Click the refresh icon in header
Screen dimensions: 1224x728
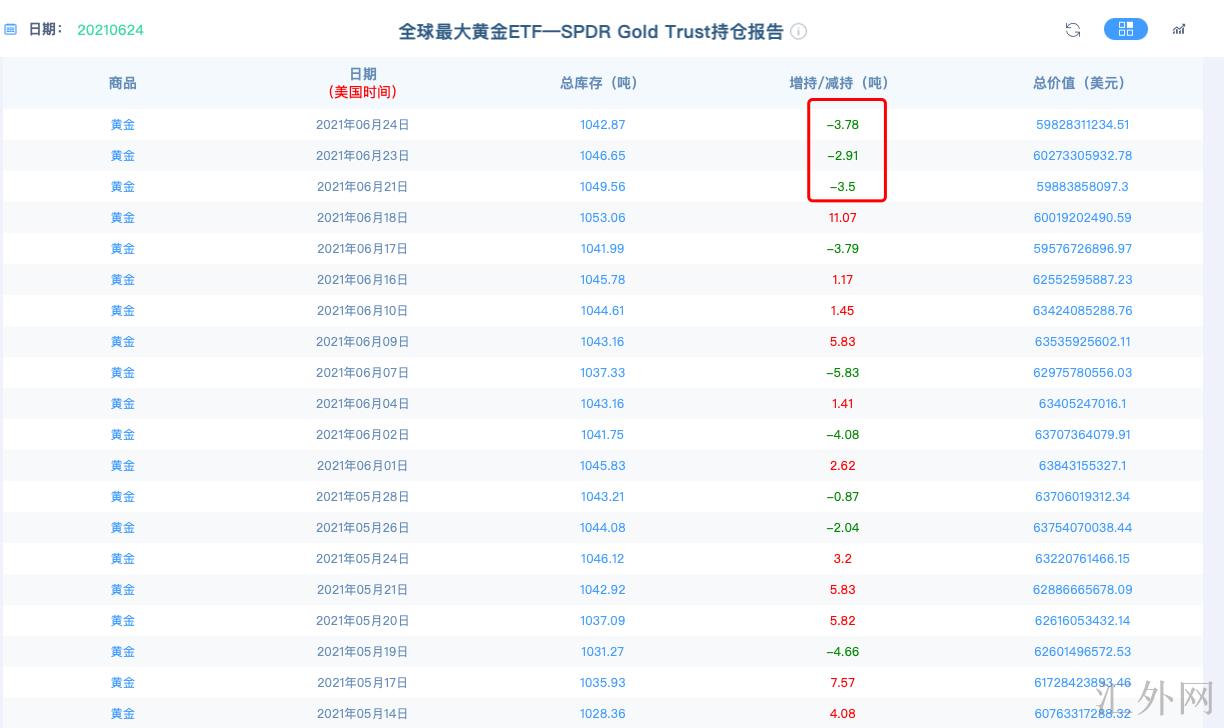point(1073,30)
